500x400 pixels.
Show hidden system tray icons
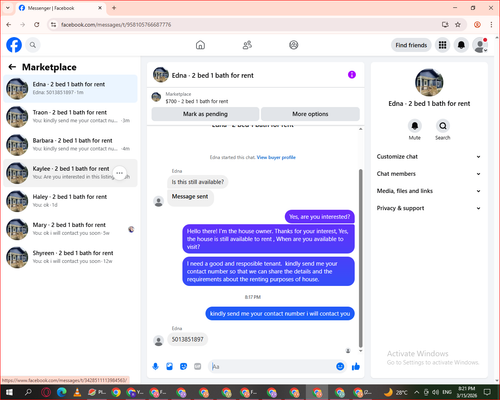pos(417,392)
